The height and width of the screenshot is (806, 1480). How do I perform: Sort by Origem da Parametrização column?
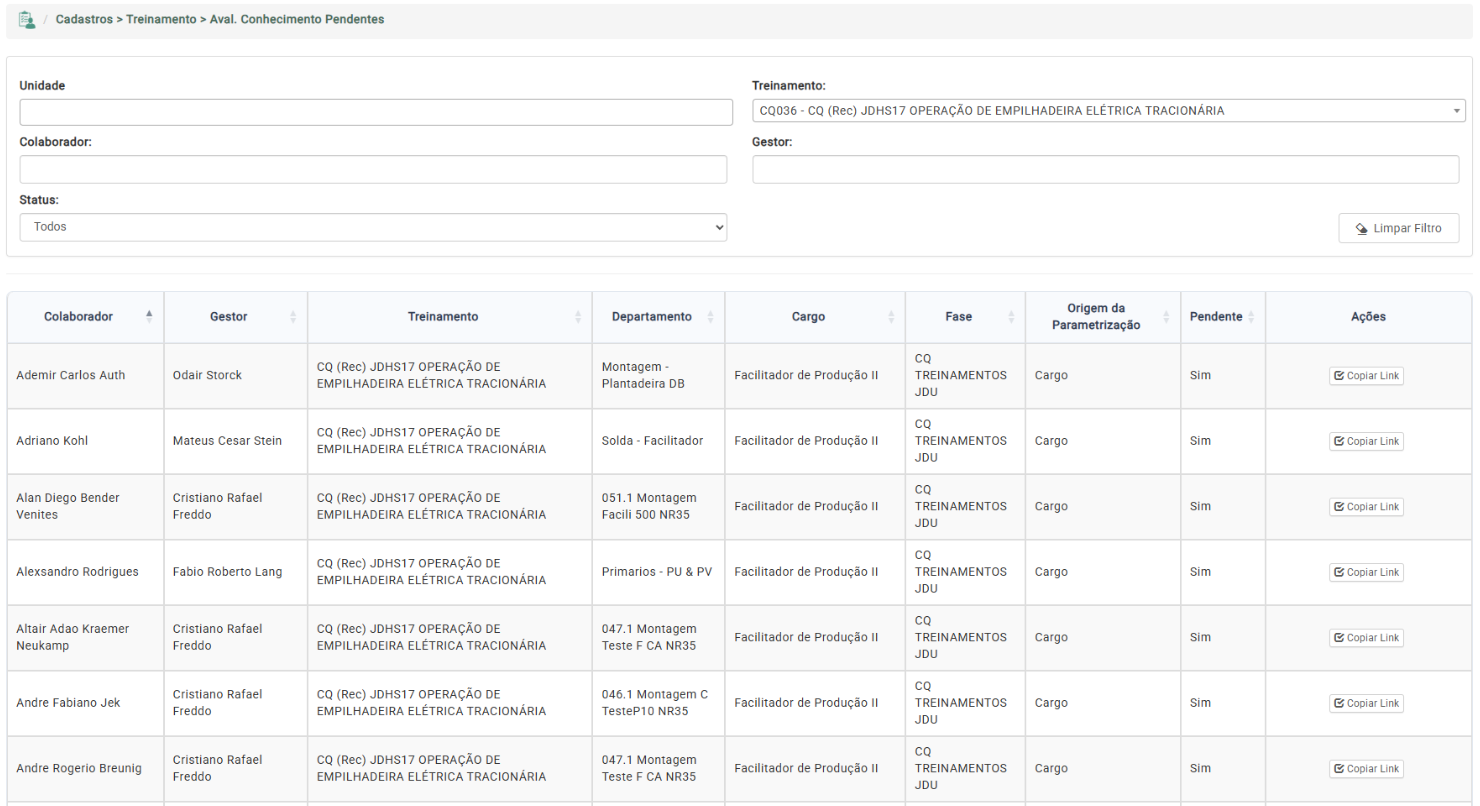tap(1102, 316)
